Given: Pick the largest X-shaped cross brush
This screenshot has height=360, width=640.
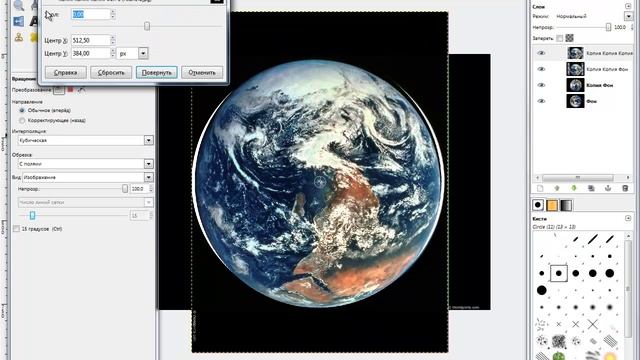Looking at the screenshot, I should 593,324.
